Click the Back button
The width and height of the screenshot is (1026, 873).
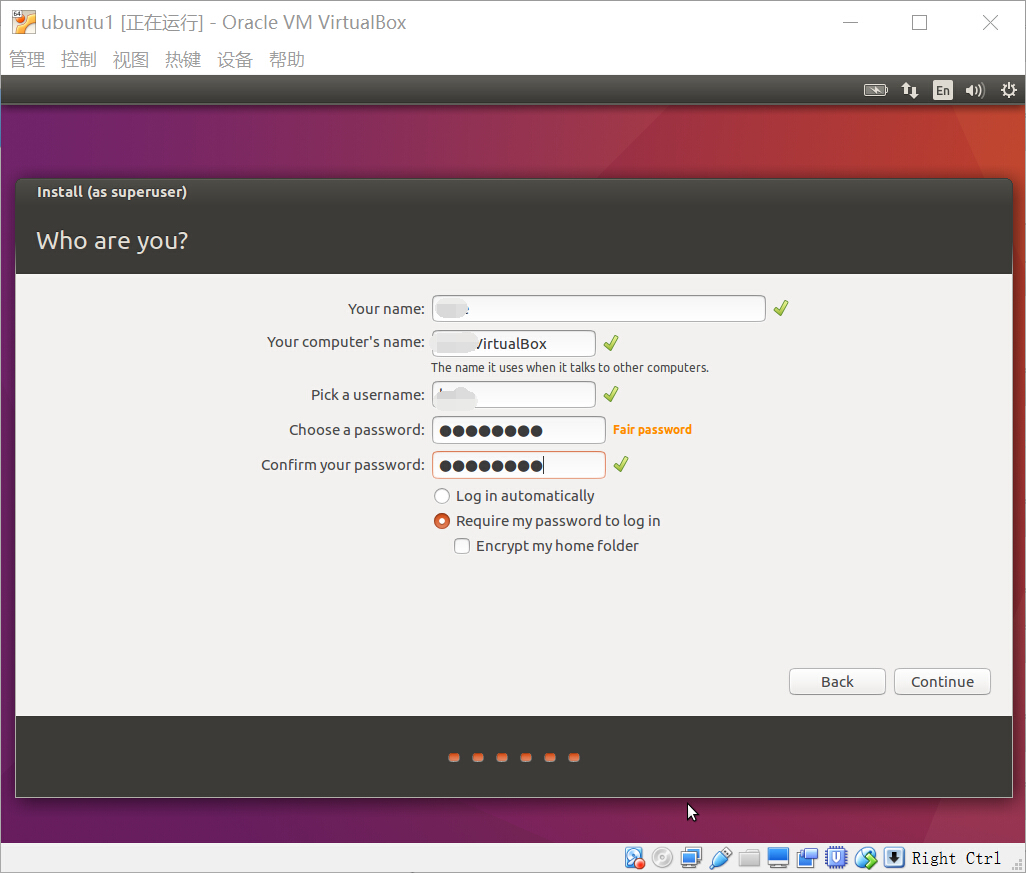pos(837,682)
